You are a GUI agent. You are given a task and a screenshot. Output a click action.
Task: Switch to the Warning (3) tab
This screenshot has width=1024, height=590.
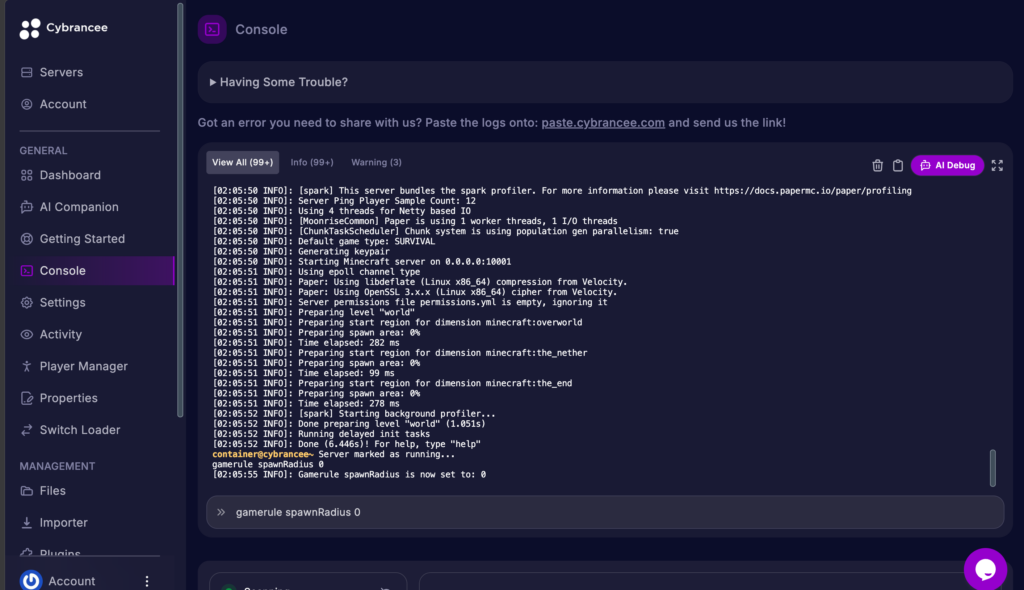point(376,163)
